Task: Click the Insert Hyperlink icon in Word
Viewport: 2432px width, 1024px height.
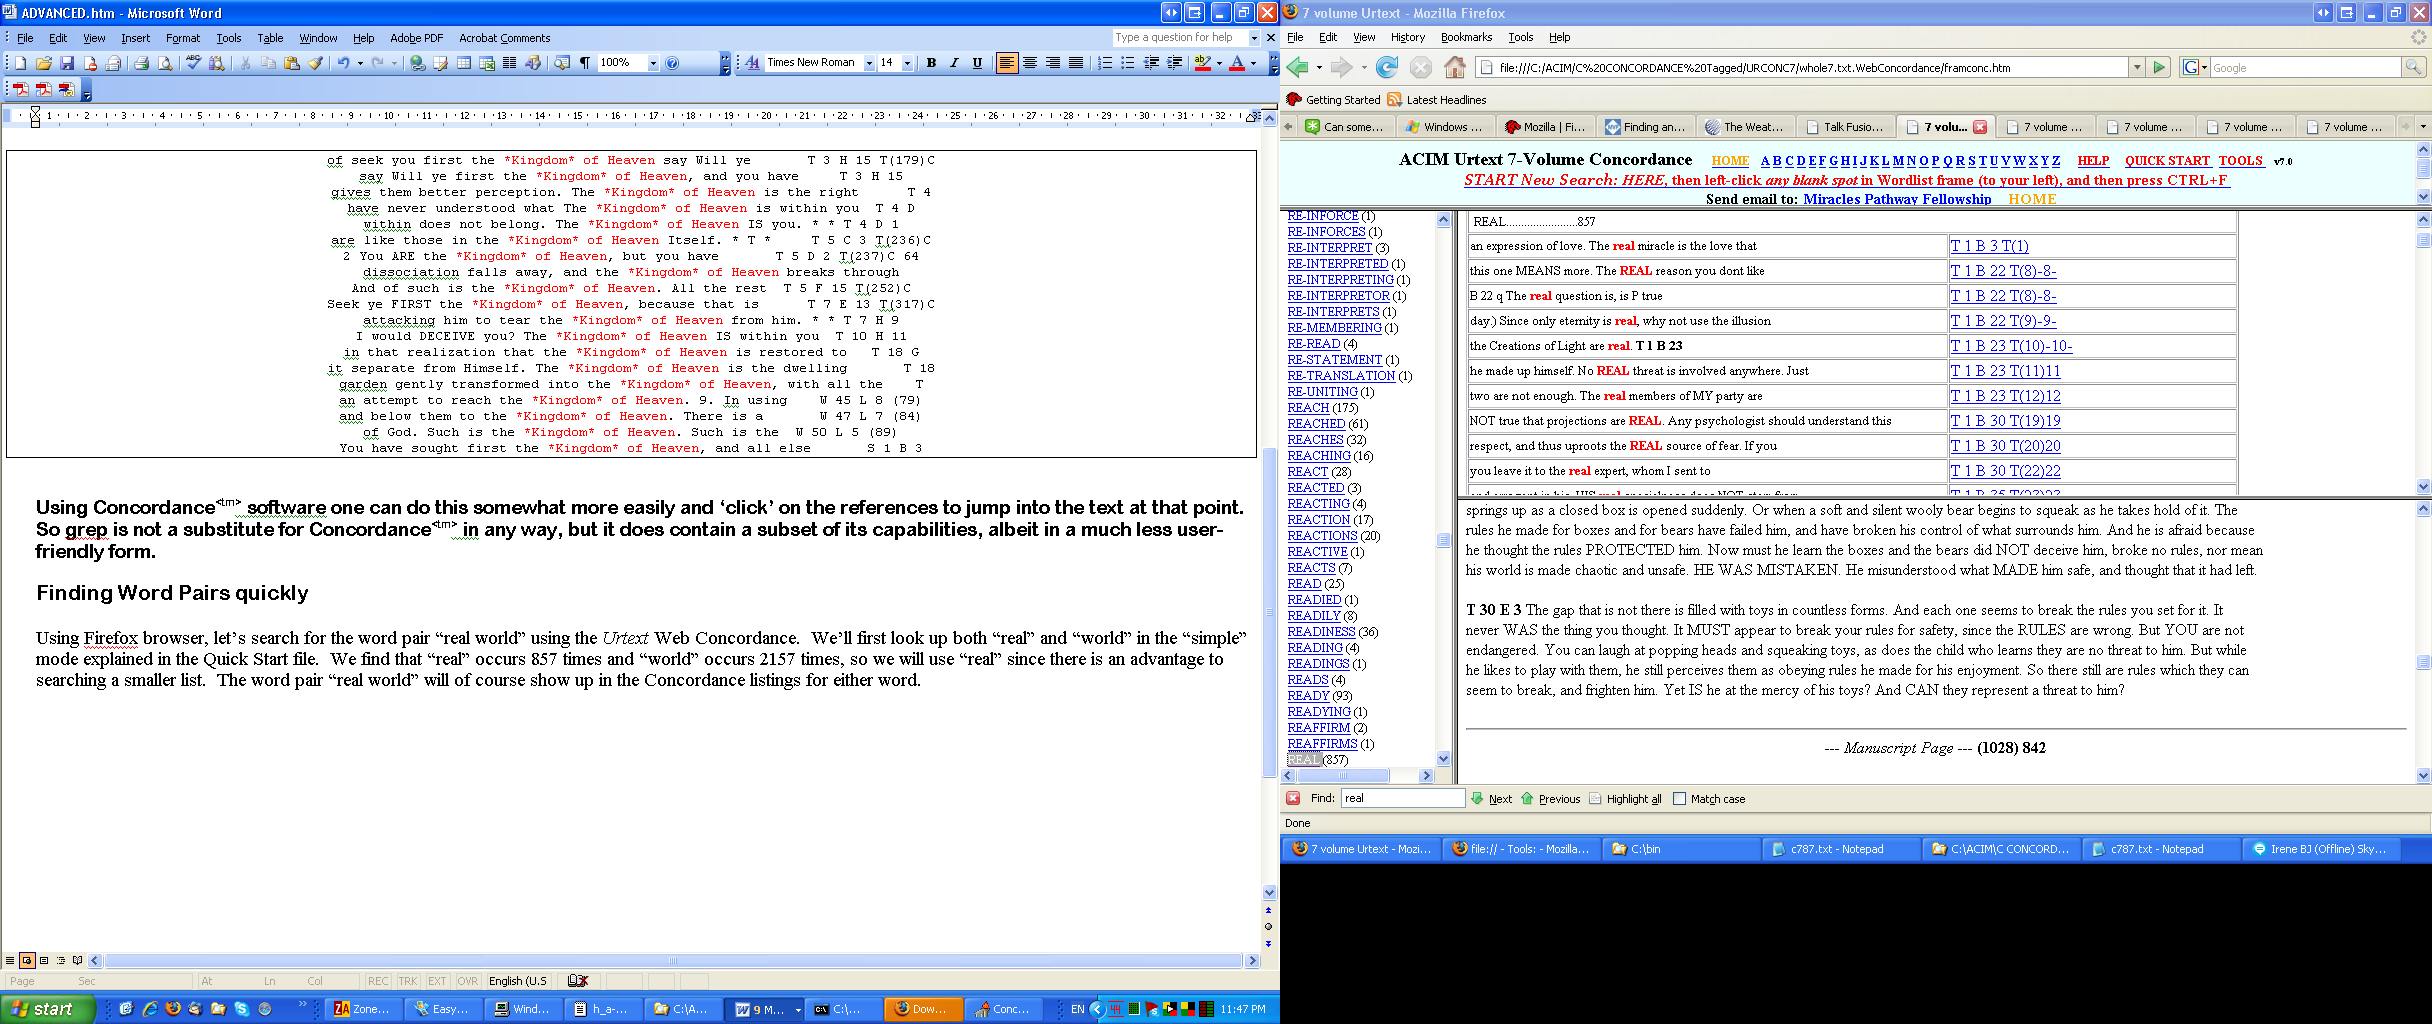Action: point(417,63)
